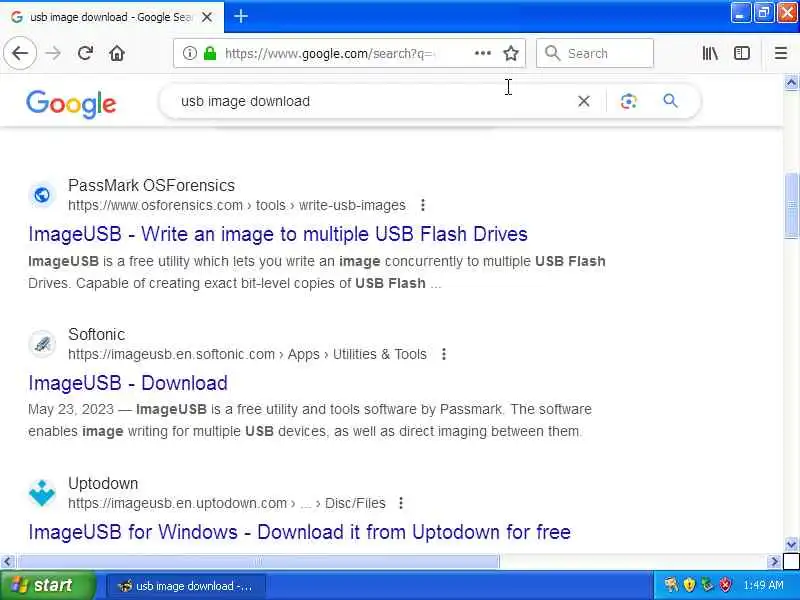Click the imageusb.en.softonic.com breadcrumb URL
This screenshot has height=600, width=800.
coord(247,354)
